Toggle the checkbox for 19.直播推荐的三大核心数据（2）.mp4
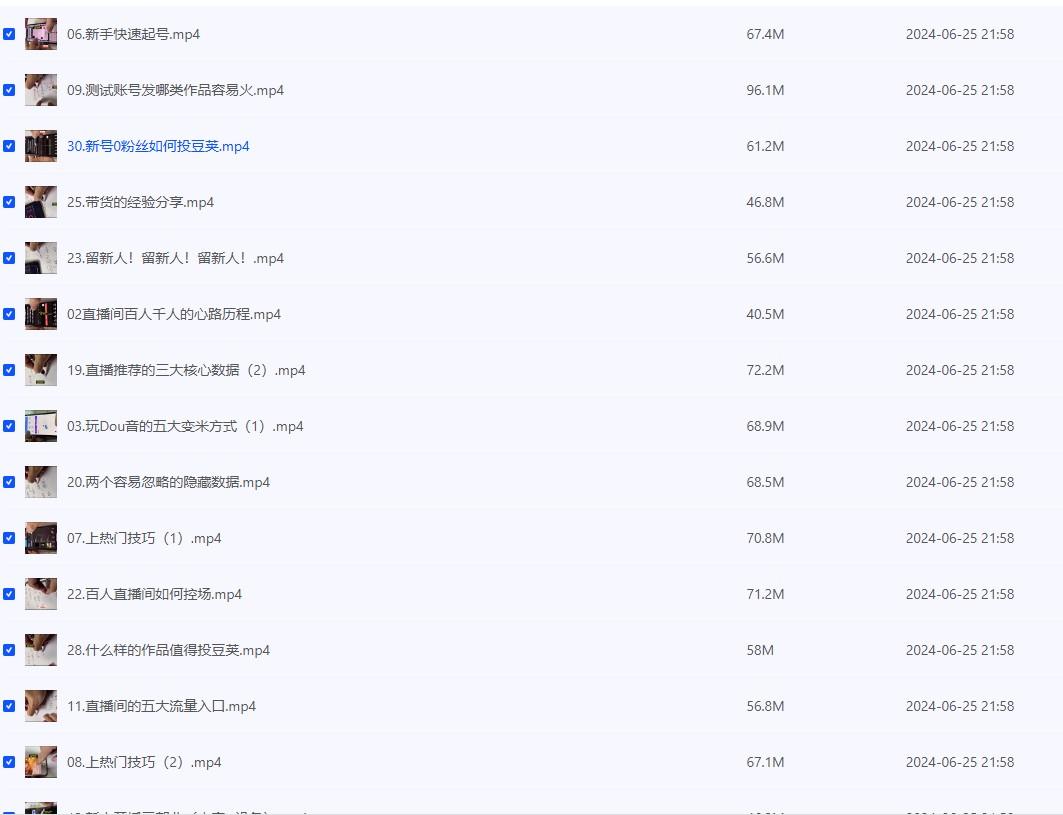This screenshot has height=815, width=1063. coord(9,370)
